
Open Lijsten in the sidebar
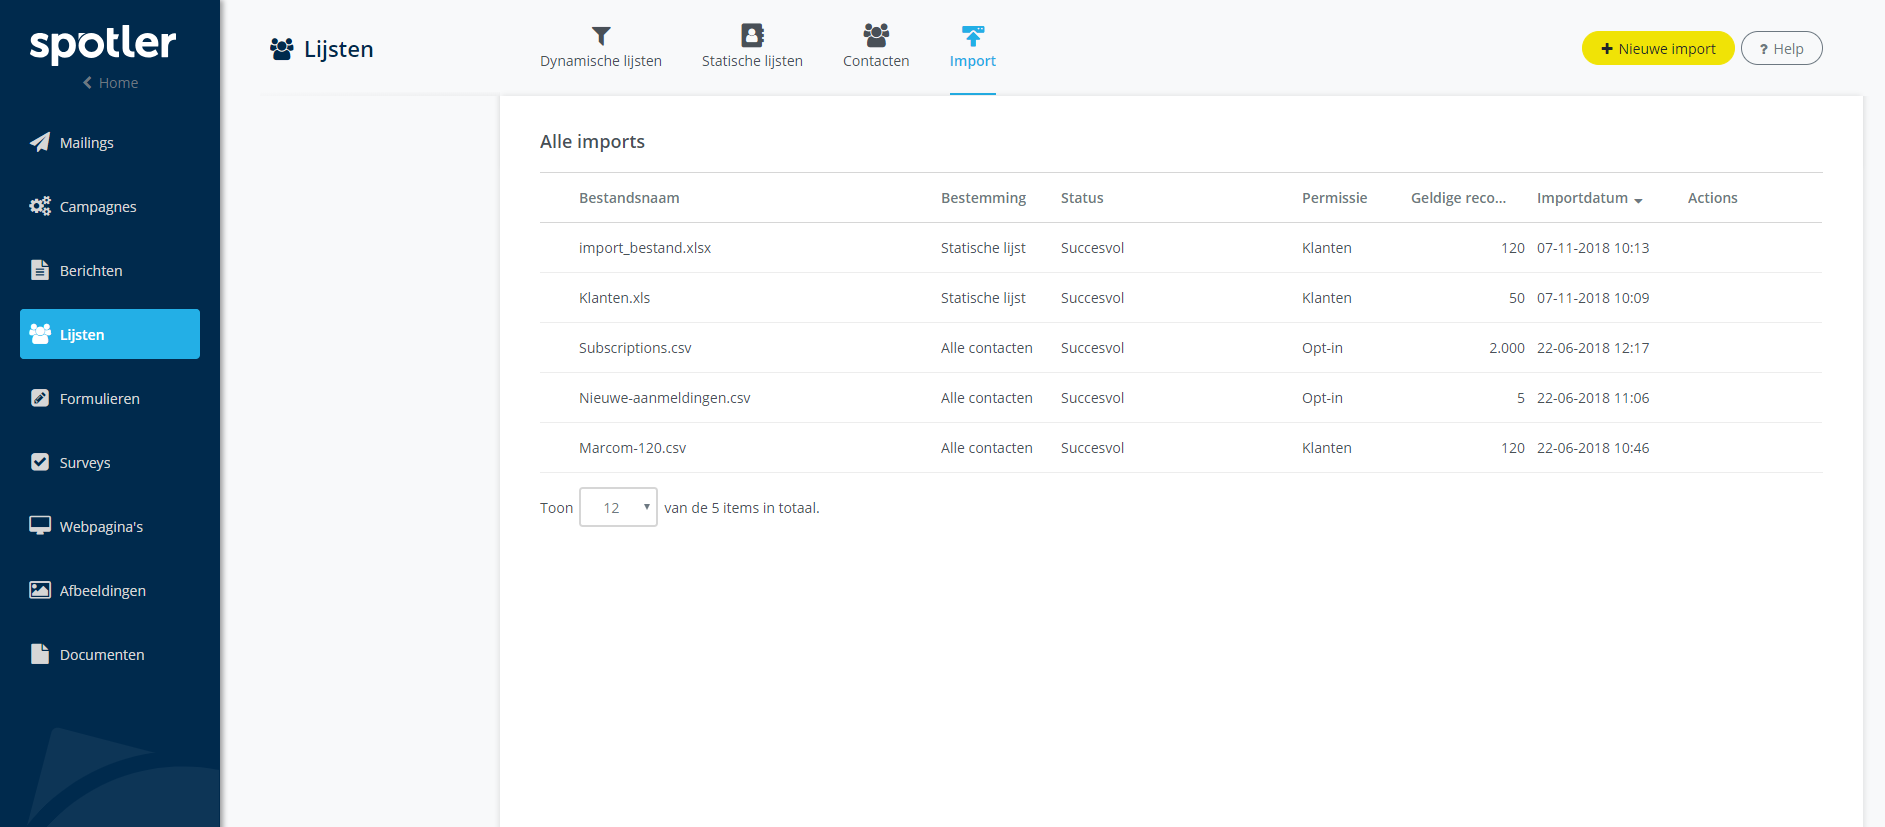110,334
